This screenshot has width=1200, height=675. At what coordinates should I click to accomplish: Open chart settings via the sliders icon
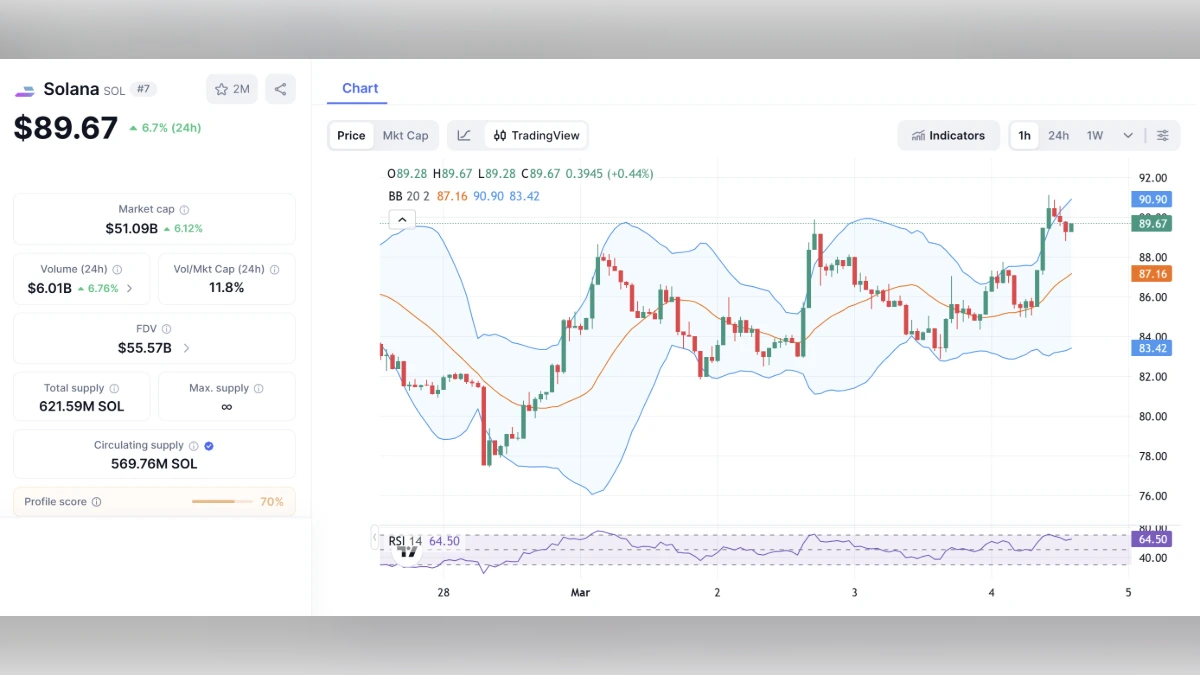[x=1163, y=135]
